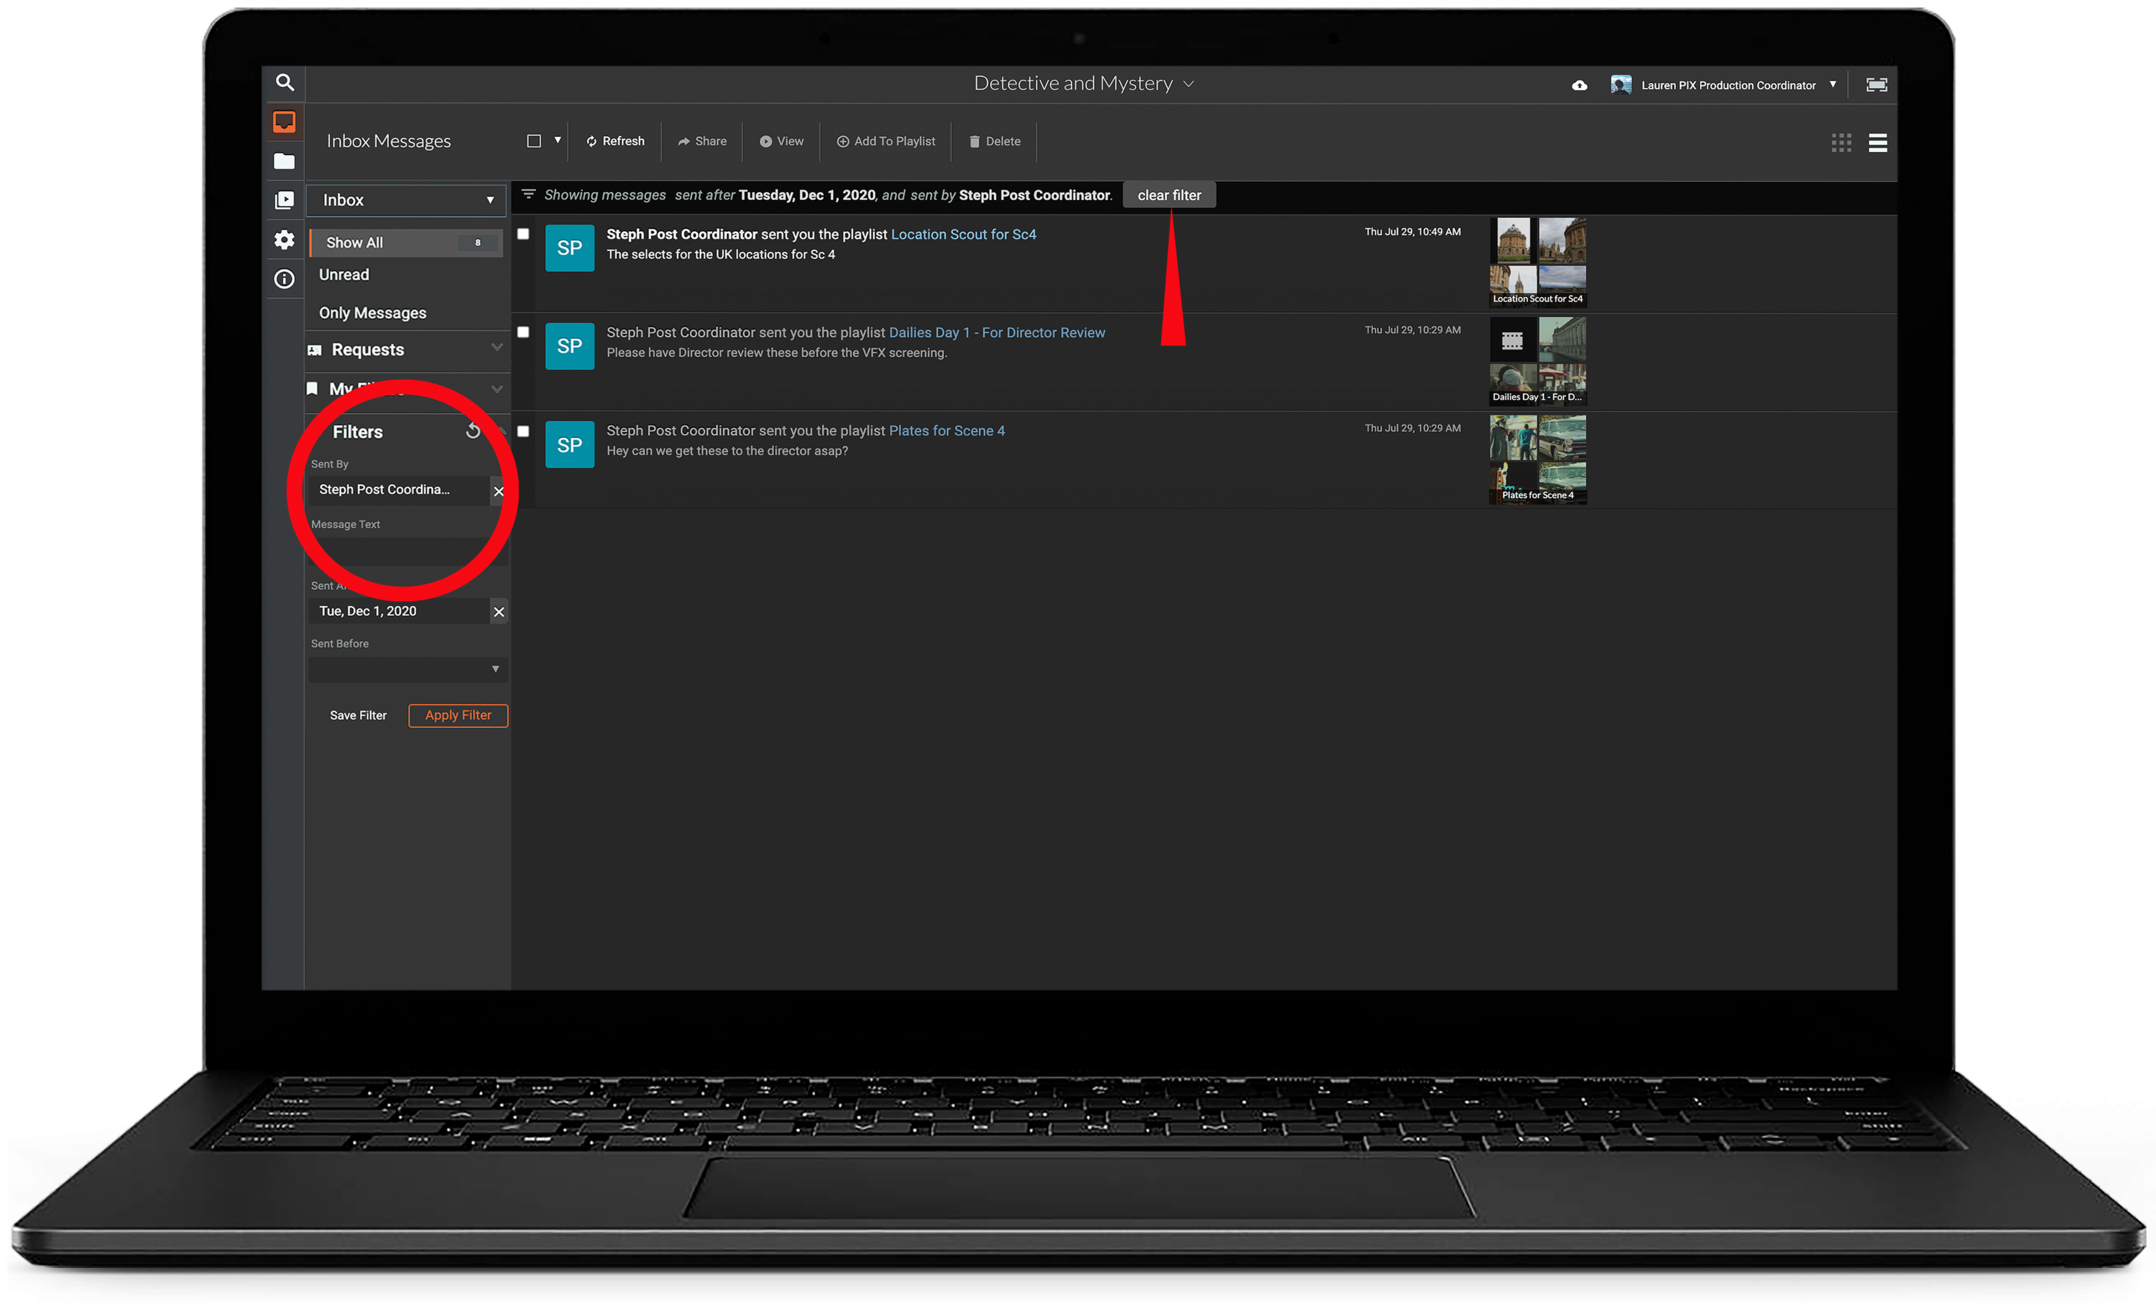The image size is (2156, 1310).
Task: Check the Dailies Day 1 message checkbox
Action: tap(523, 332)
